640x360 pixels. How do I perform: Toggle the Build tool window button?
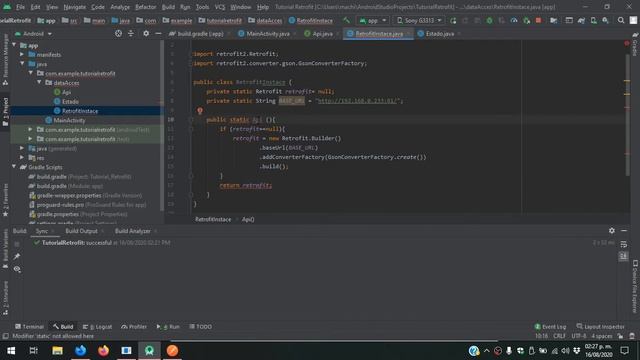pos(63,327)
